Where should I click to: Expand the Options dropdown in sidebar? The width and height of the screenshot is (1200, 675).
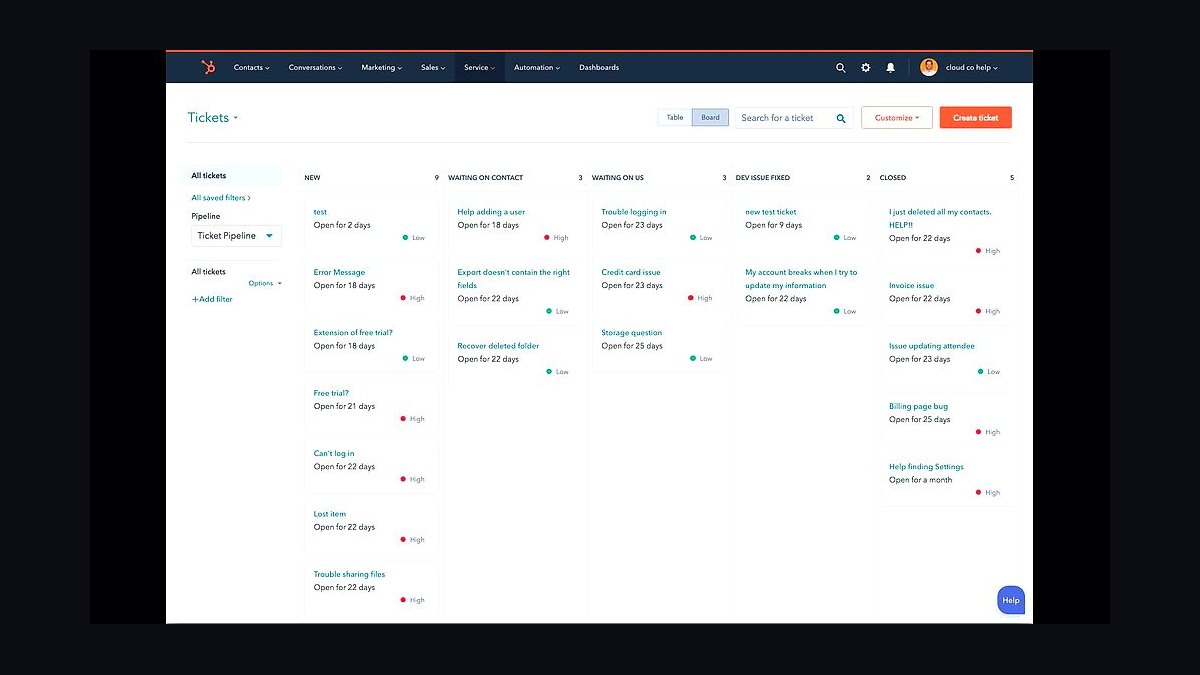[x=265, y=283]
